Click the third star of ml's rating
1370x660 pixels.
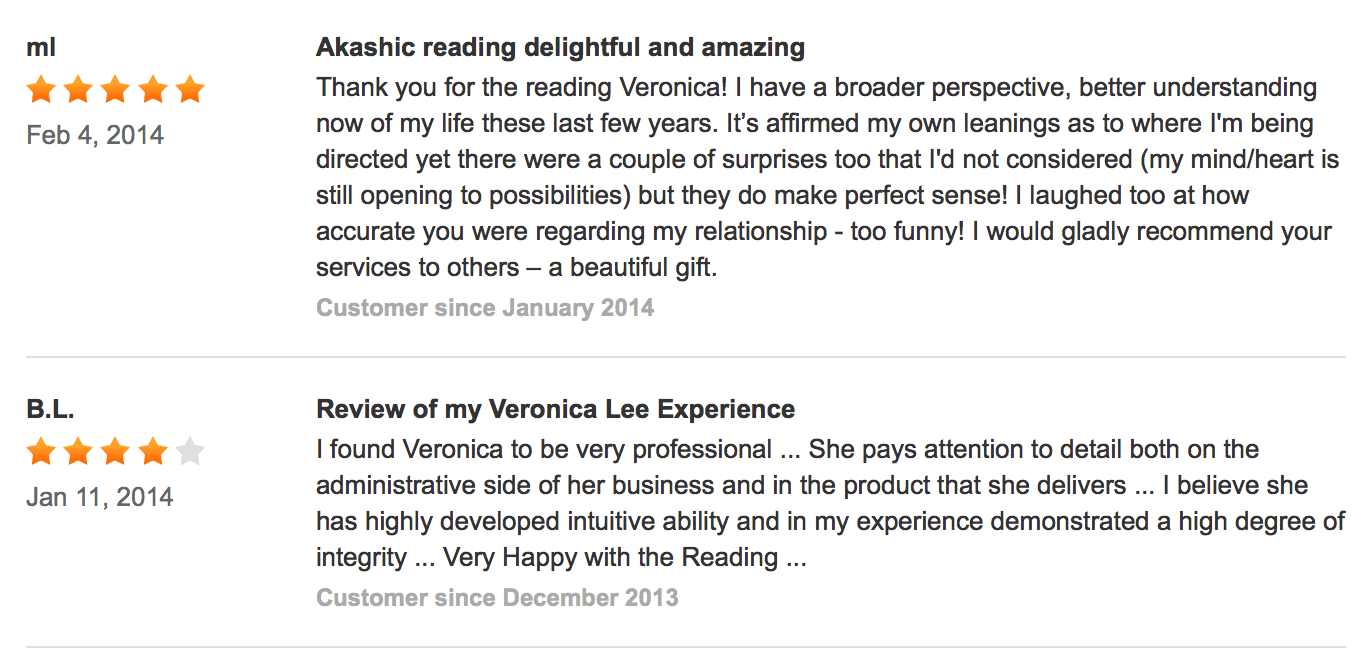115,90
